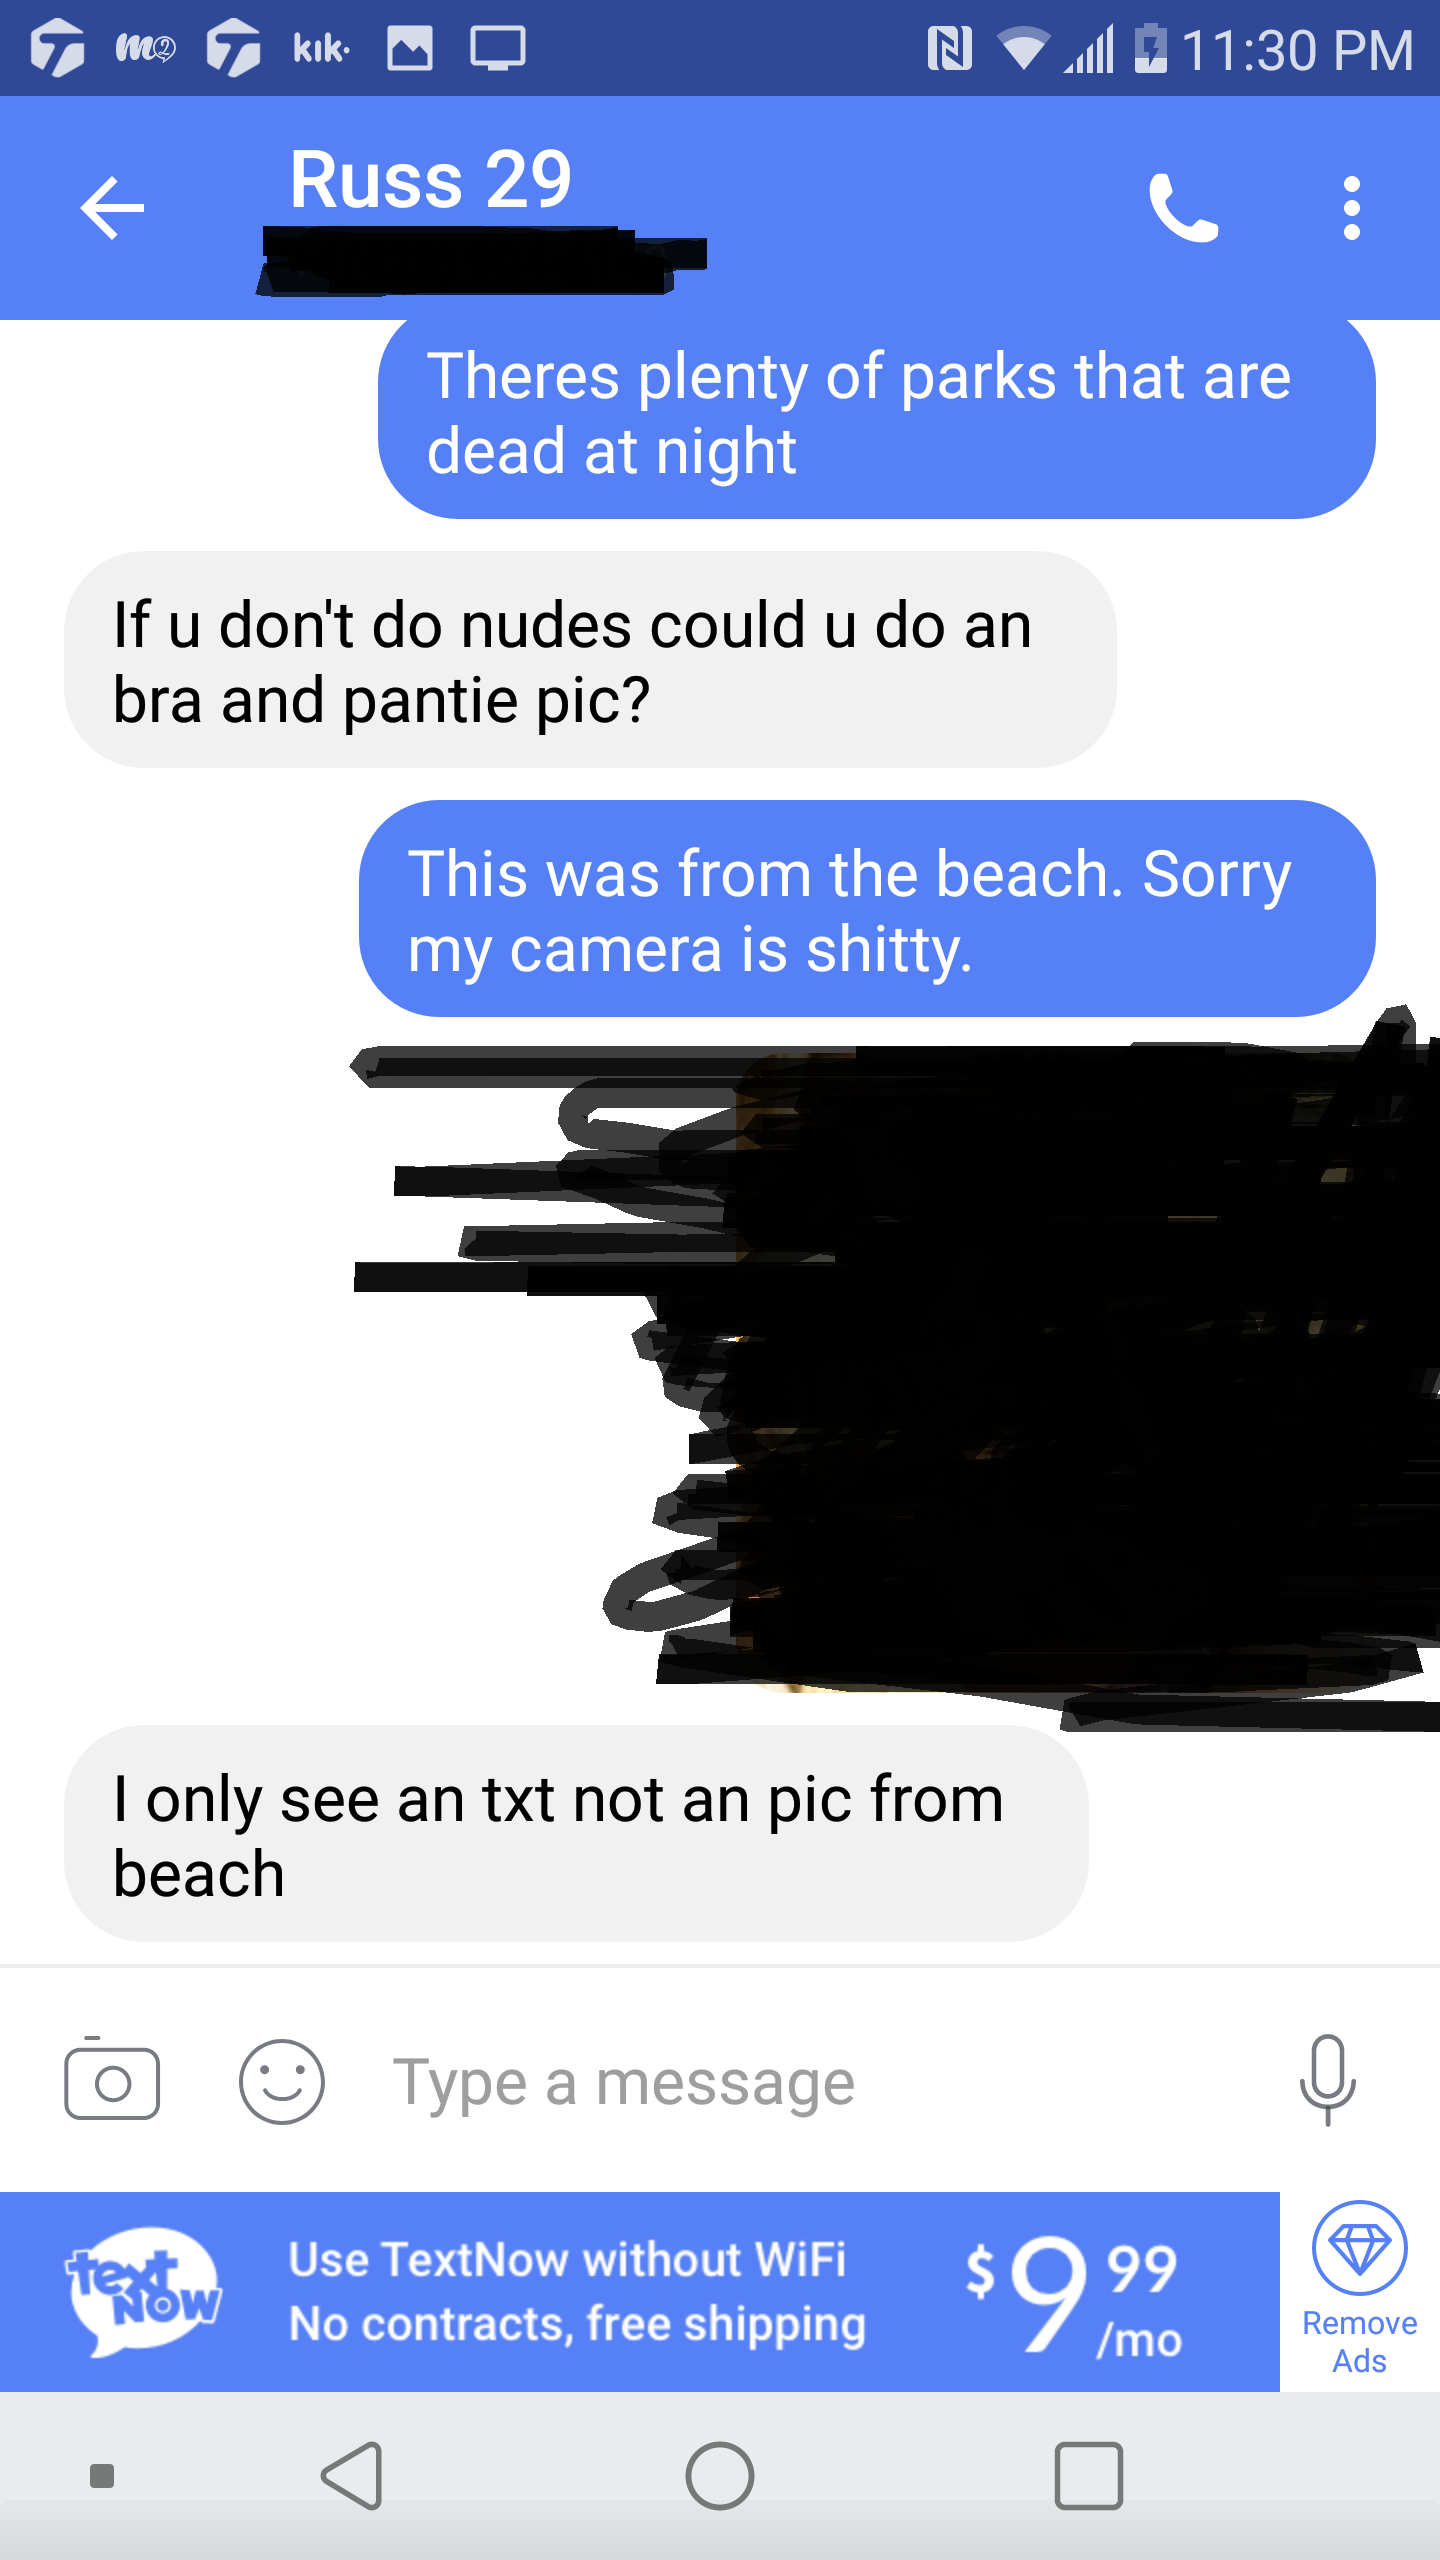Image resolution: width=1440 pixels, height=2560 pixels.
Task: Tap Android home circle button
Action: [x=720, y=2476]
